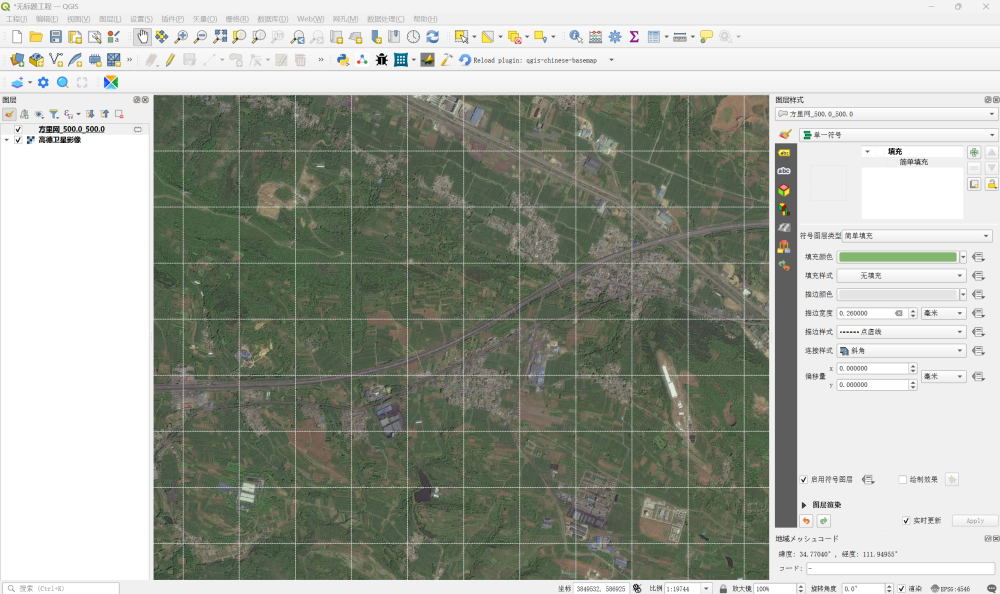Click the 搜索 locator search box
Image resolution: width=1000 pixels, height=594 pixels.
(61, 588)
